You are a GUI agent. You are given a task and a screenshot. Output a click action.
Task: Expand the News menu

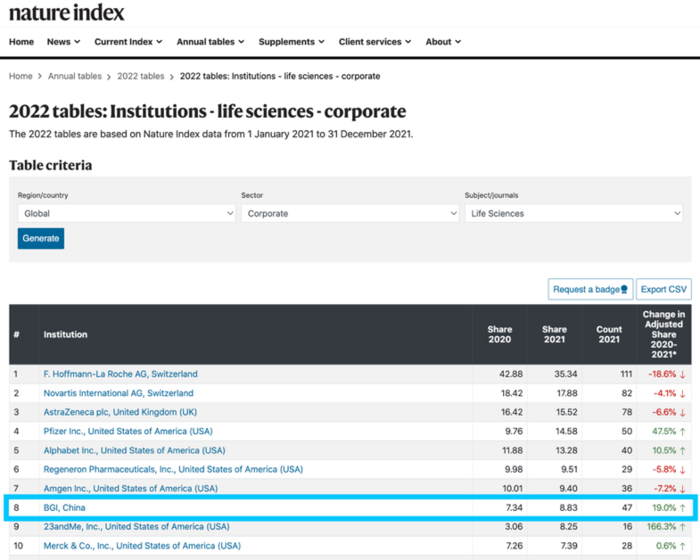[x=63, y=42]
